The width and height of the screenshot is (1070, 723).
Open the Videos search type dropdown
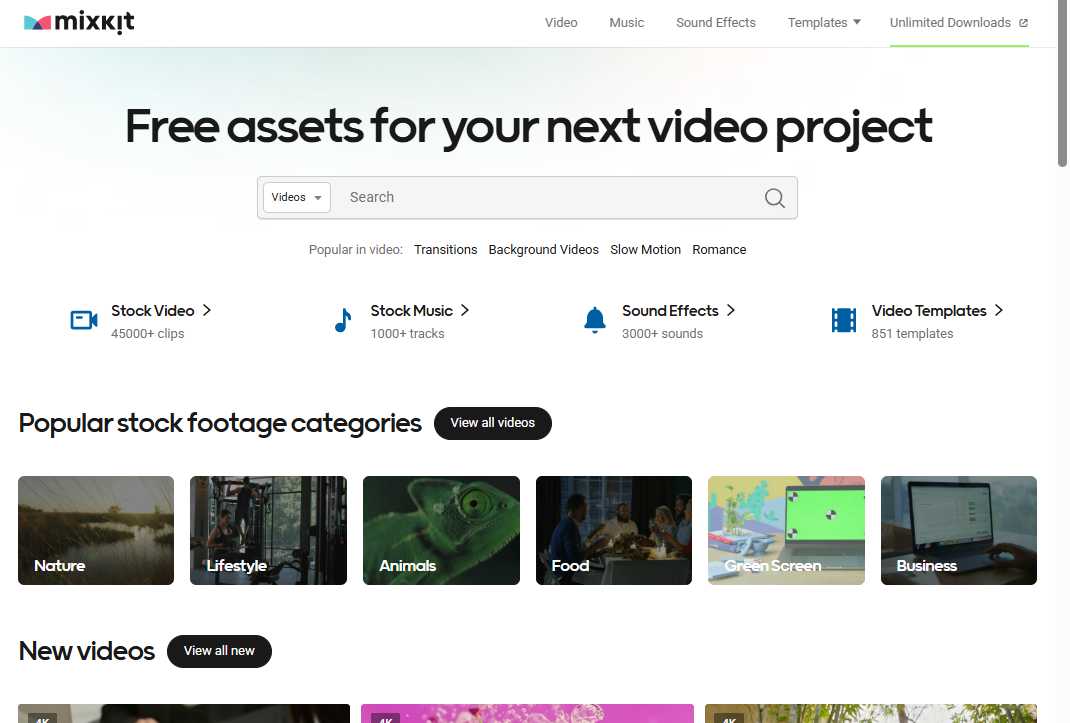click(x=295, y=197)
